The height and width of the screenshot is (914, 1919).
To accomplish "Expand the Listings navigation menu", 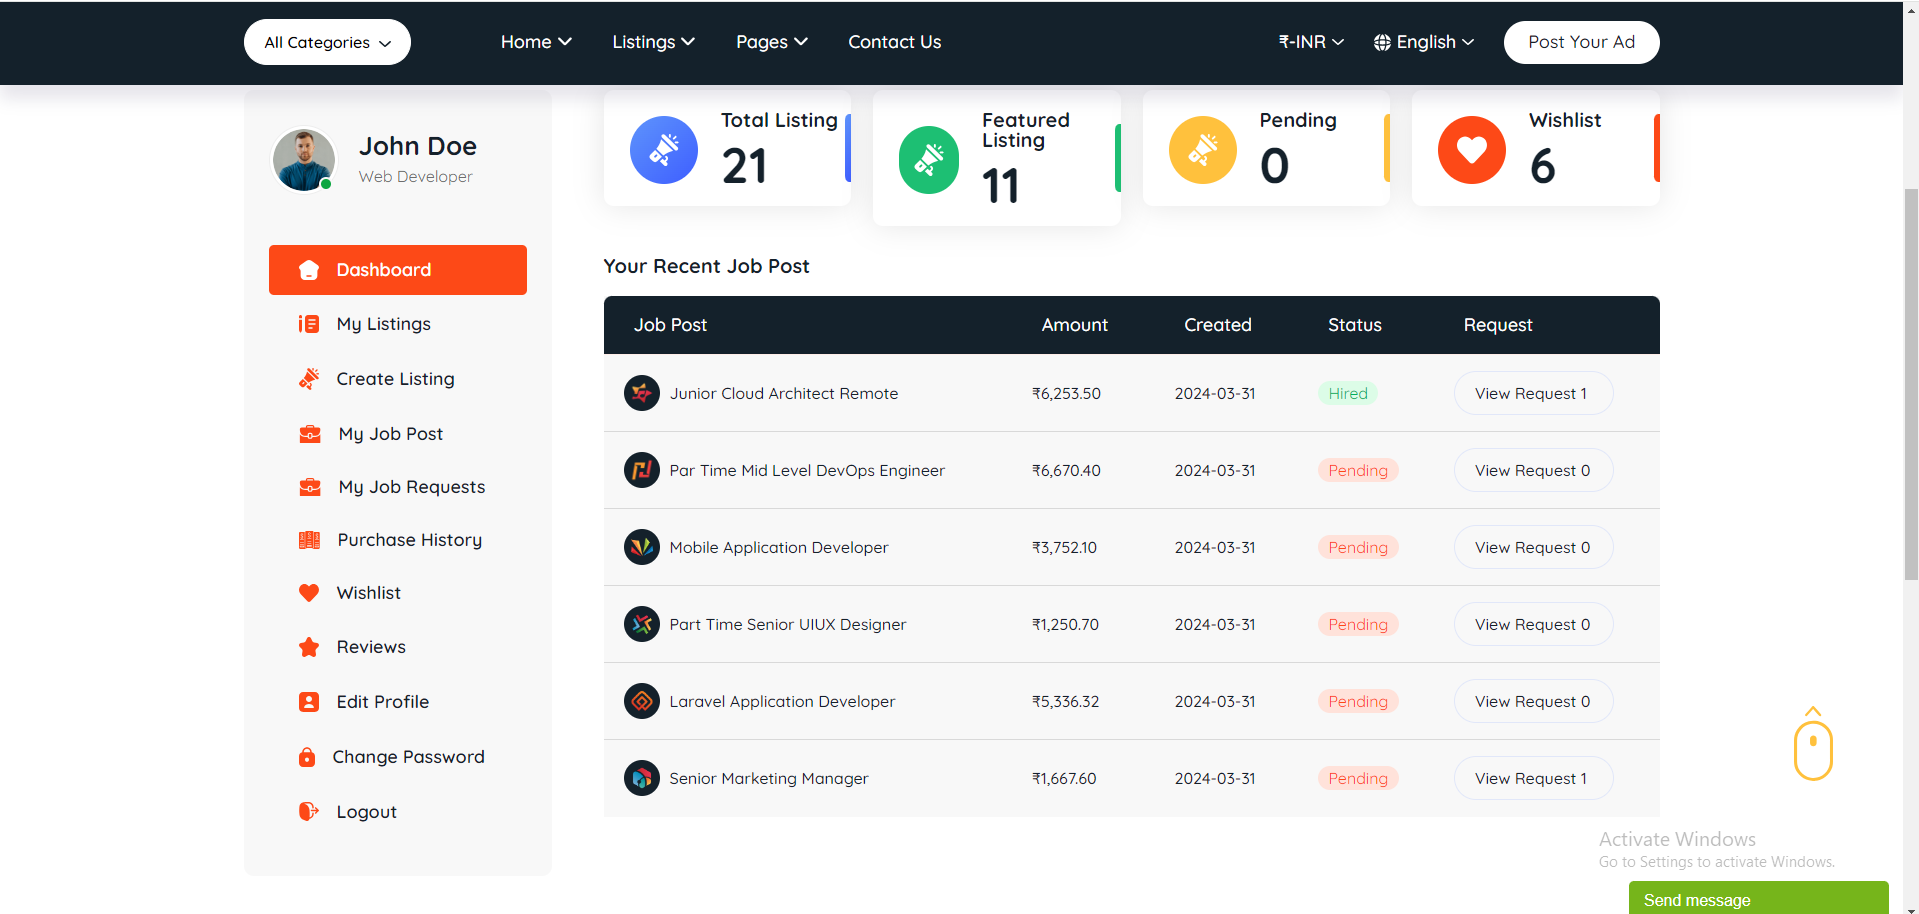I will pyautogui.click(x=653, y=42).
